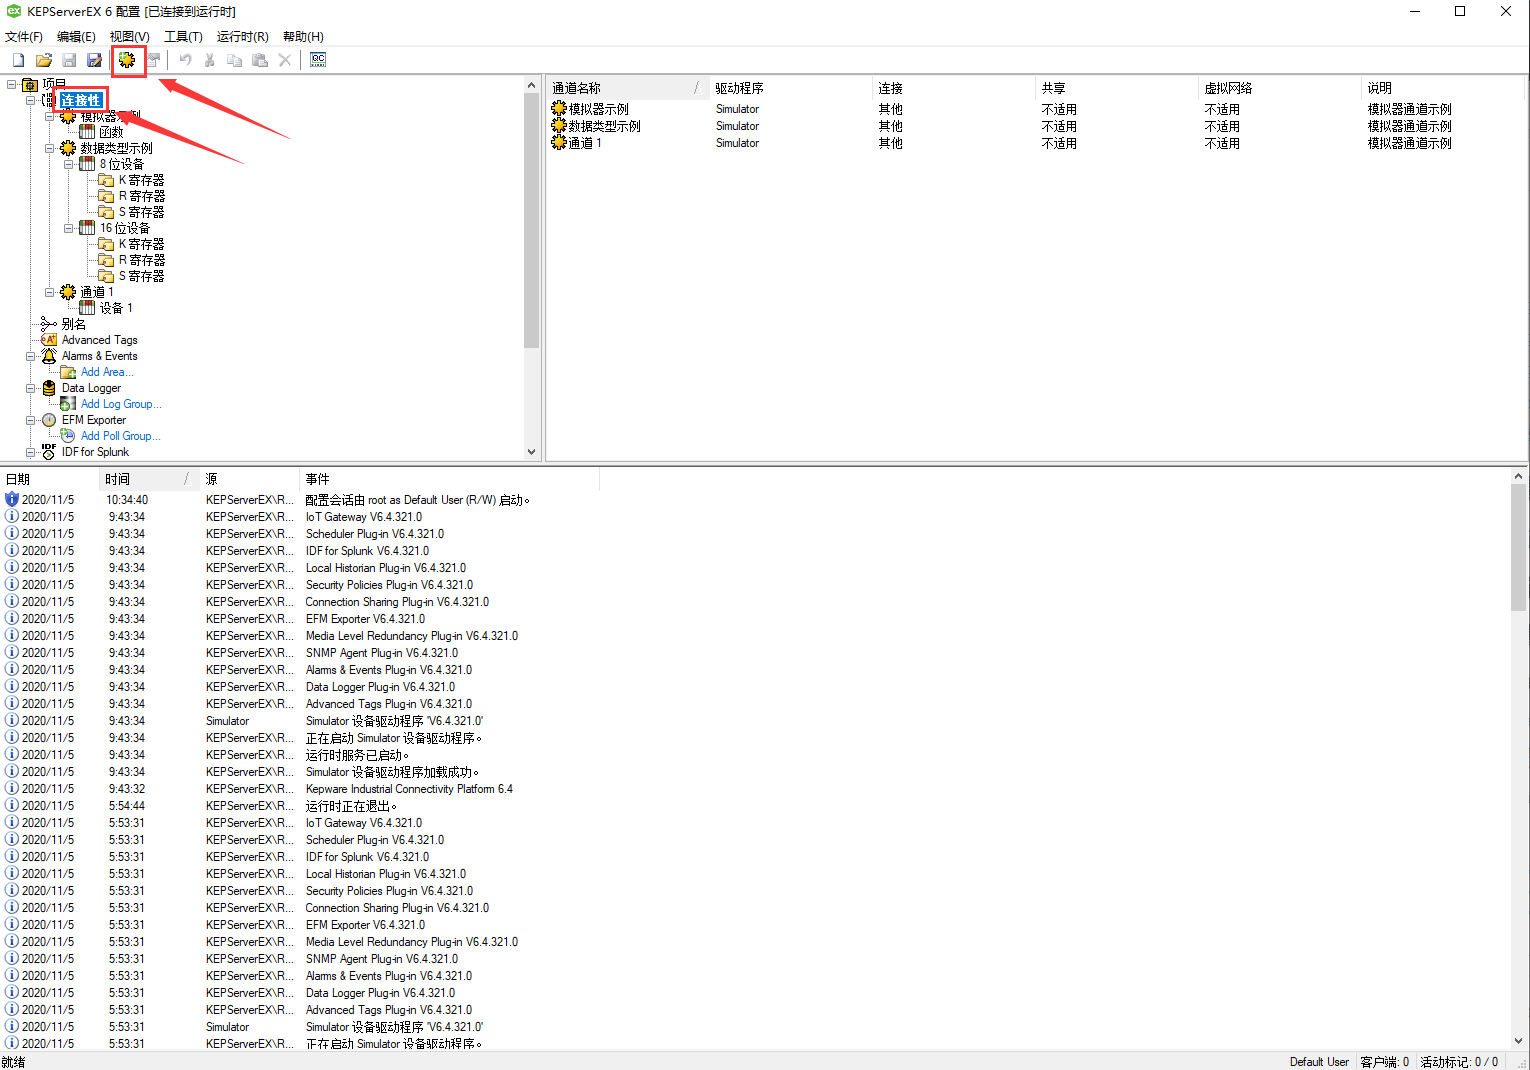This screenshot has width=1530, height=1070.
Task: Click the Save project disk icon
Action: coord(69,60)
